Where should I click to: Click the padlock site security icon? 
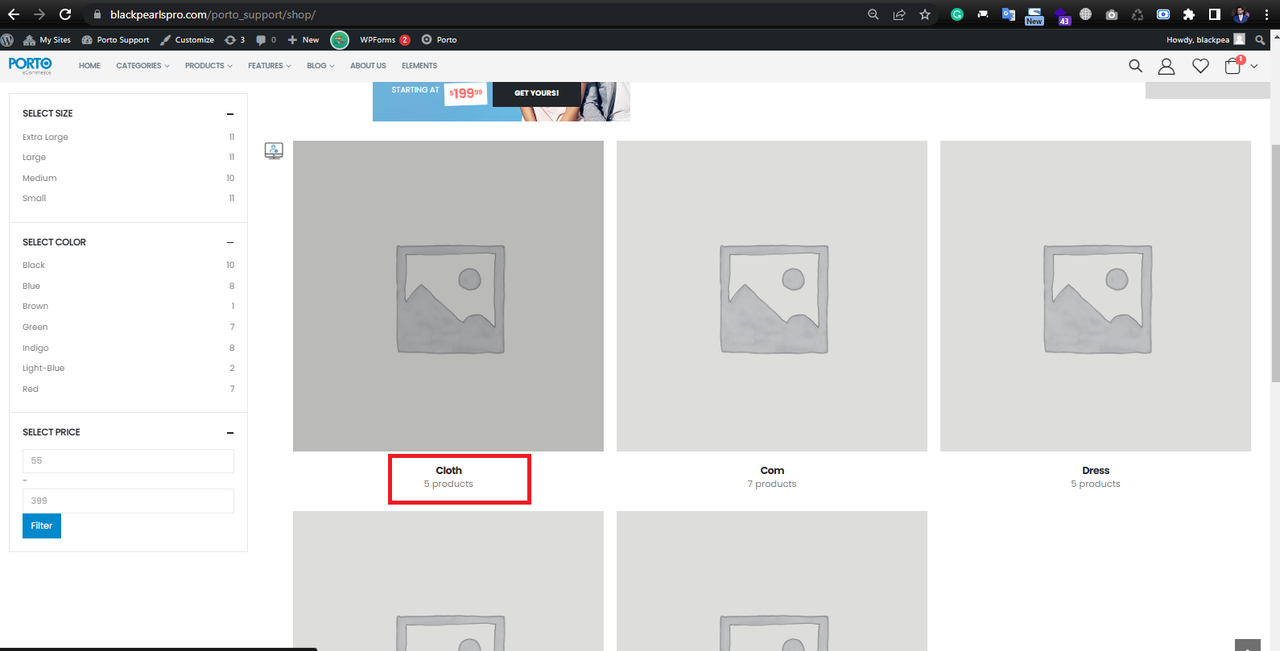pos(97,15)
